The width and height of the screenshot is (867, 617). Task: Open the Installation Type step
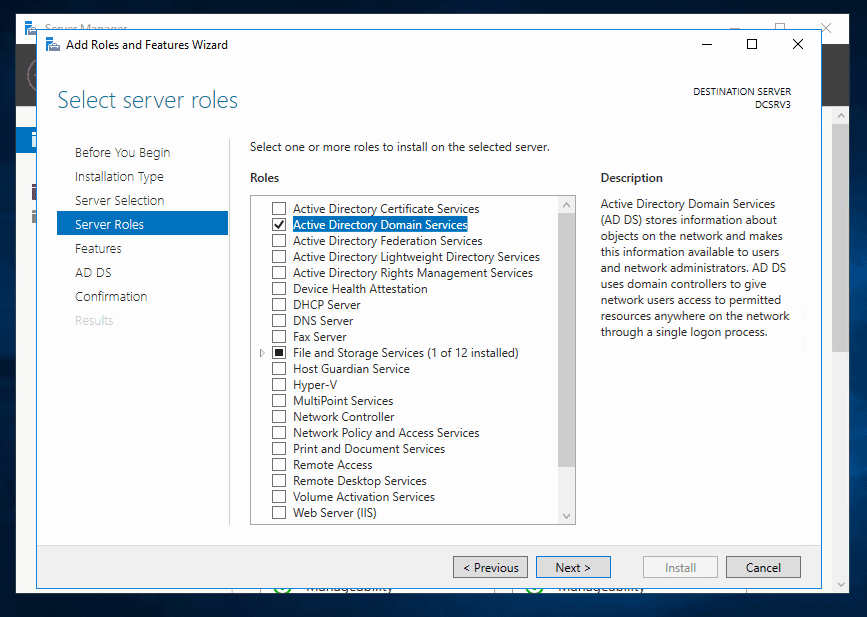119,176
